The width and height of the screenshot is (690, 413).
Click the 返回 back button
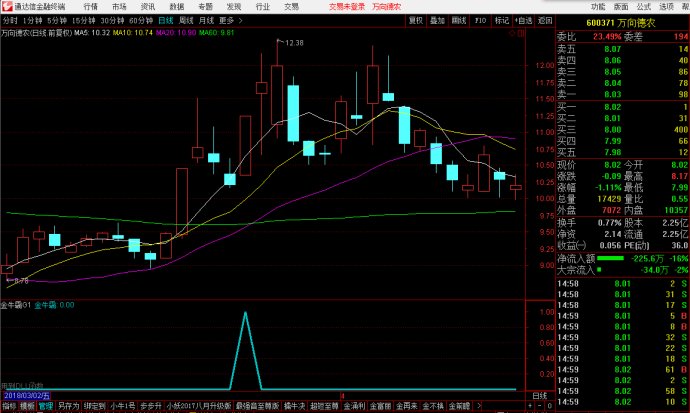tap(545, 20)
